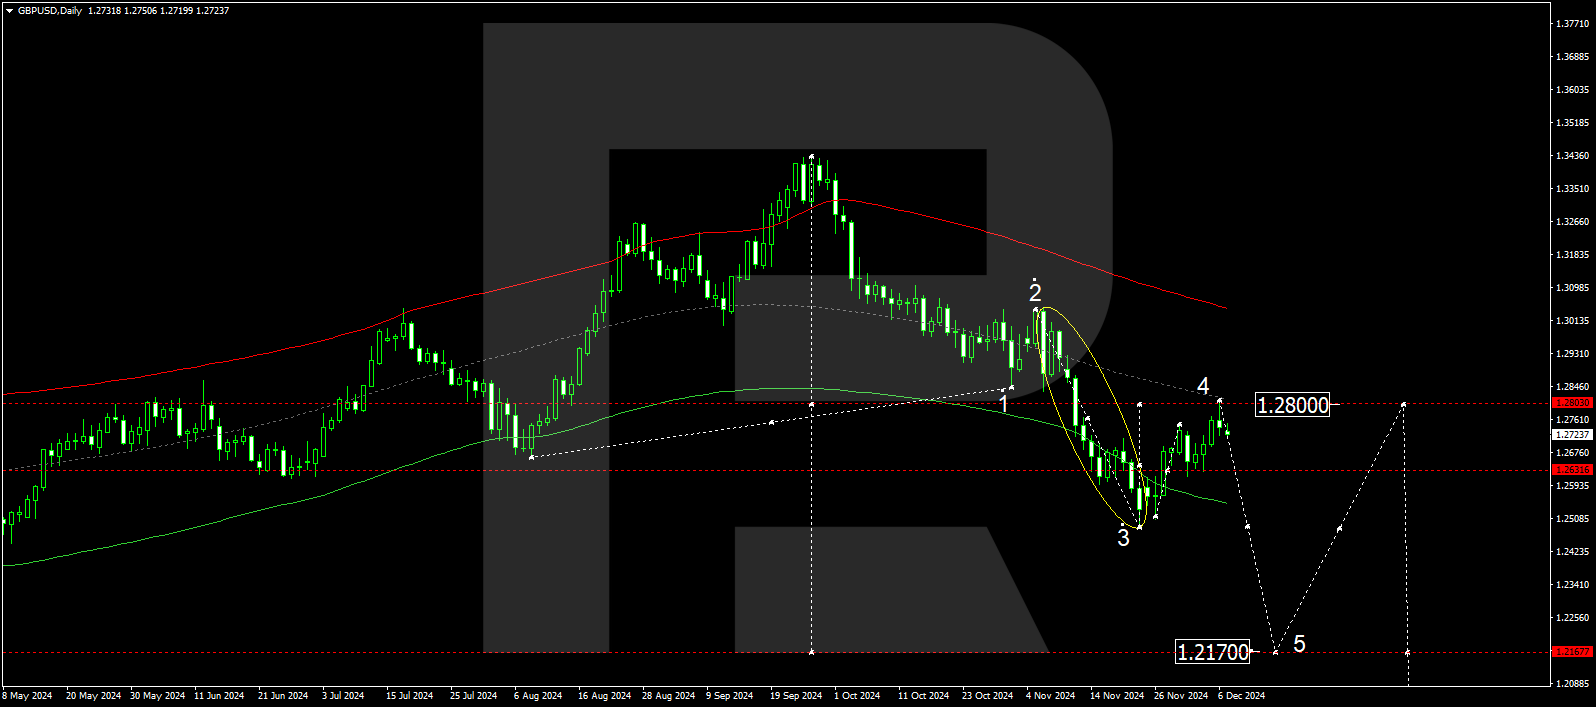This screenshot has height=707, width=1596.
Task: Select the low price value 1.27199
Action: pyautogui.click(x=177, y=11)
